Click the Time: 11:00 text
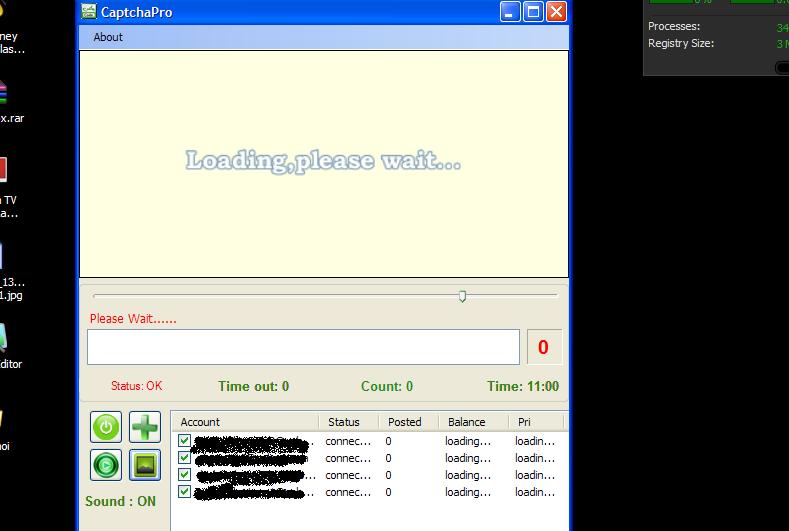The image size is (789, 531). point(522,386)
